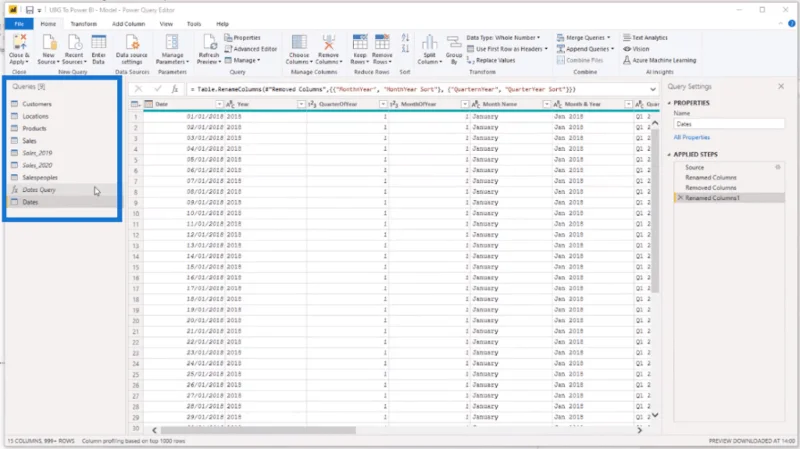Viewport: 800px width, 449px height.
Task: Cancel the formula edit with X icon
Action: [138, 89]
